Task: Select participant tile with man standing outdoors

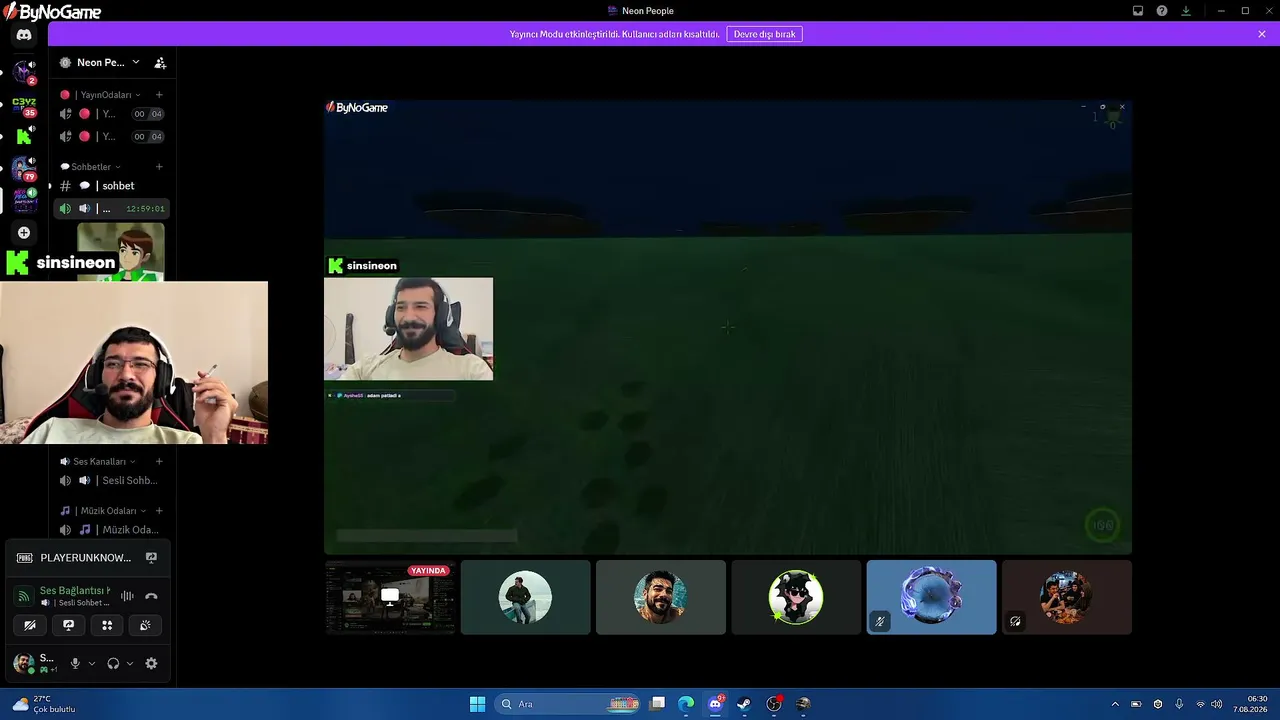Action: (x=526, y=597)
